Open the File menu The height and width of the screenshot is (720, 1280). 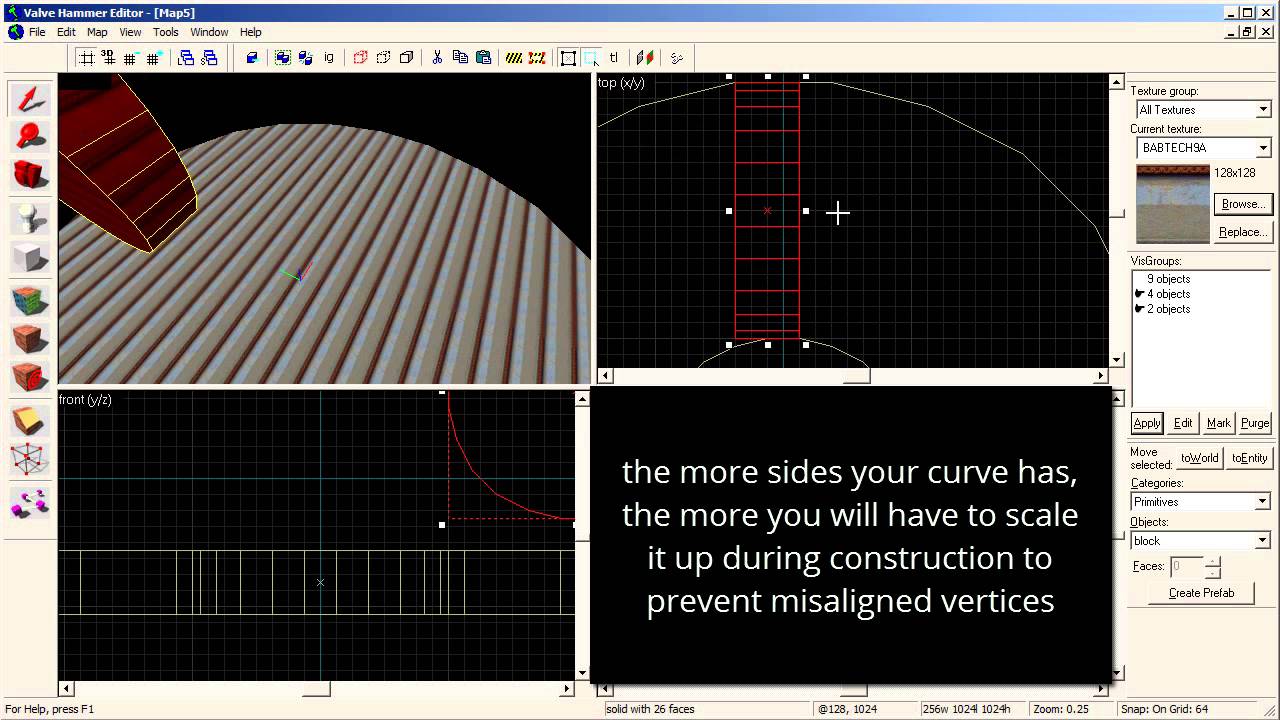[37, 32]
